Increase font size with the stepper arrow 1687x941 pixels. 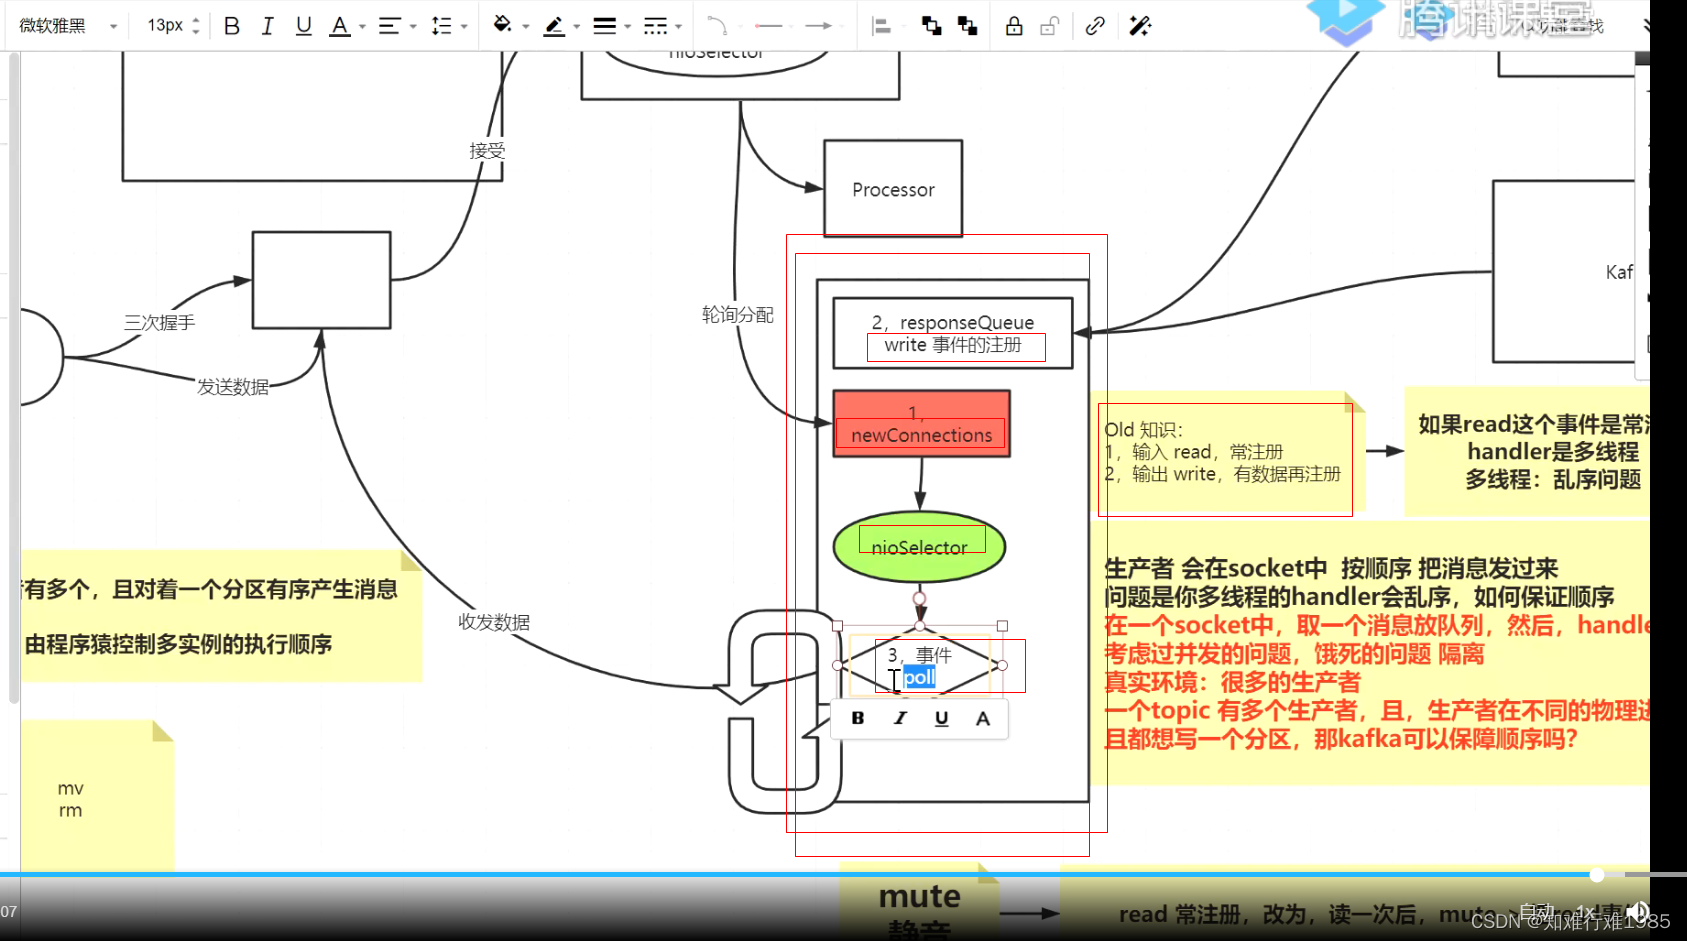pyautogui.click(x=196, y=19)
